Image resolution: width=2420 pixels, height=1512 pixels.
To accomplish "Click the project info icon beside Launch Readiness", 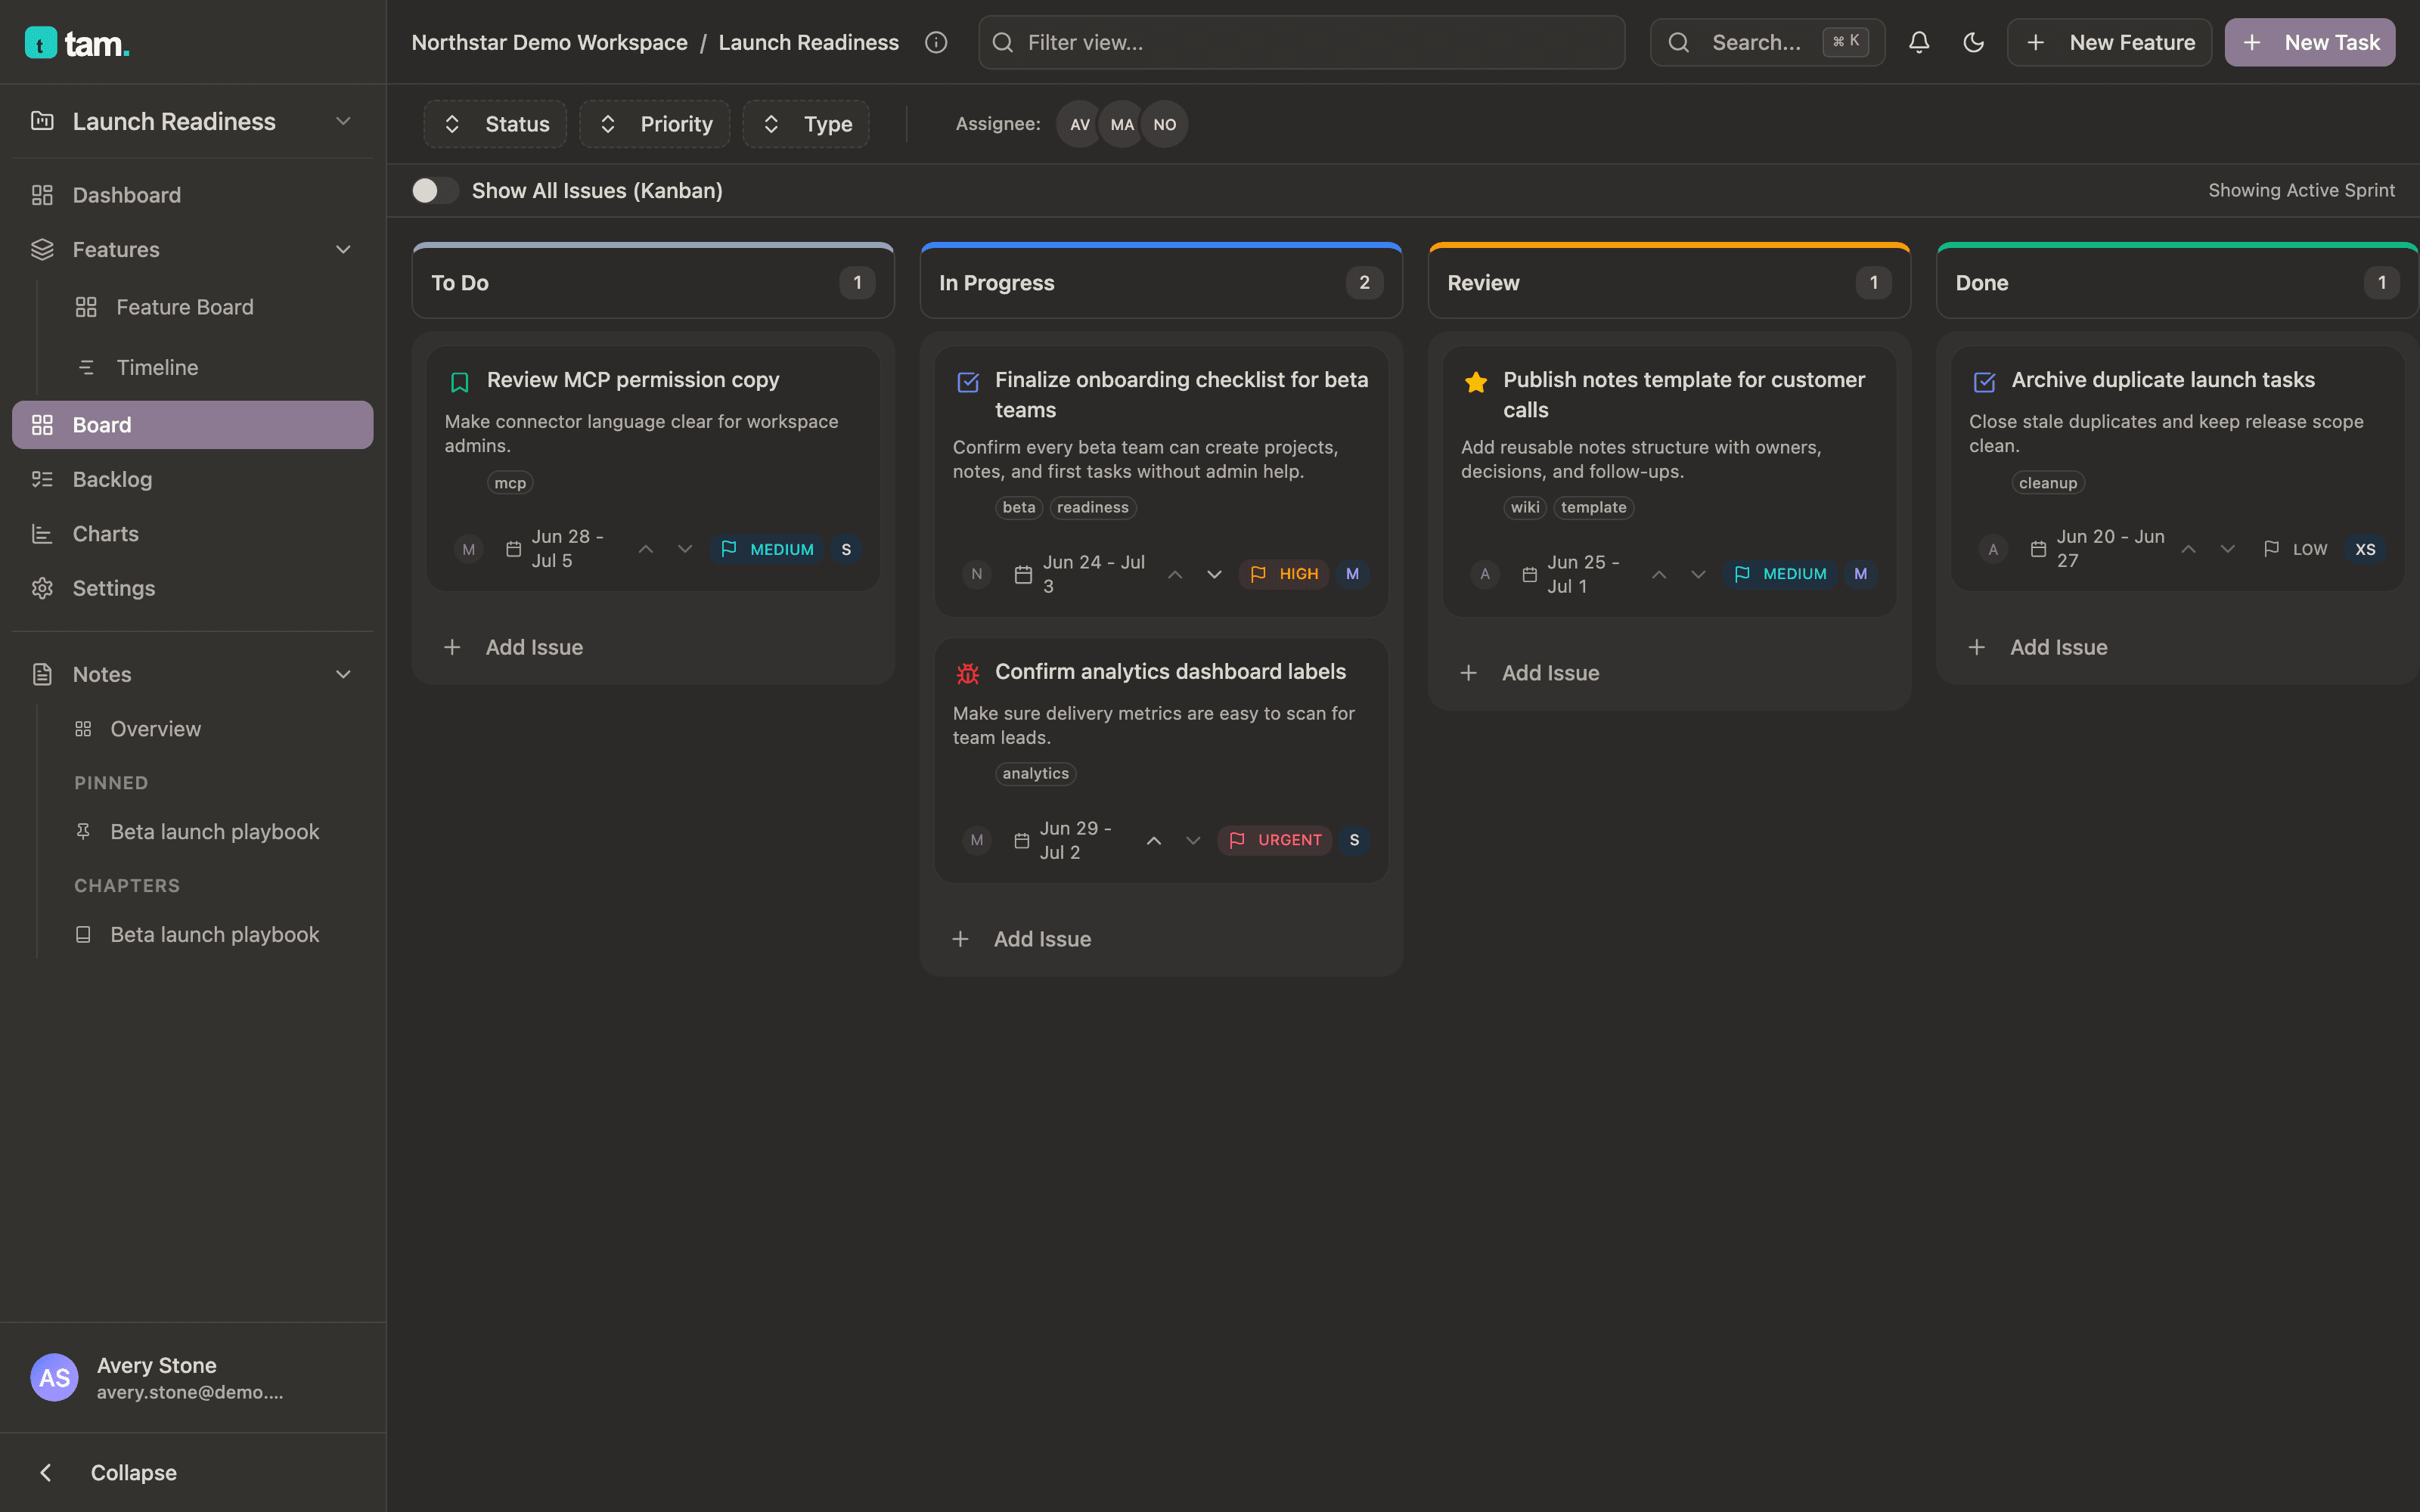I will 936,42.
